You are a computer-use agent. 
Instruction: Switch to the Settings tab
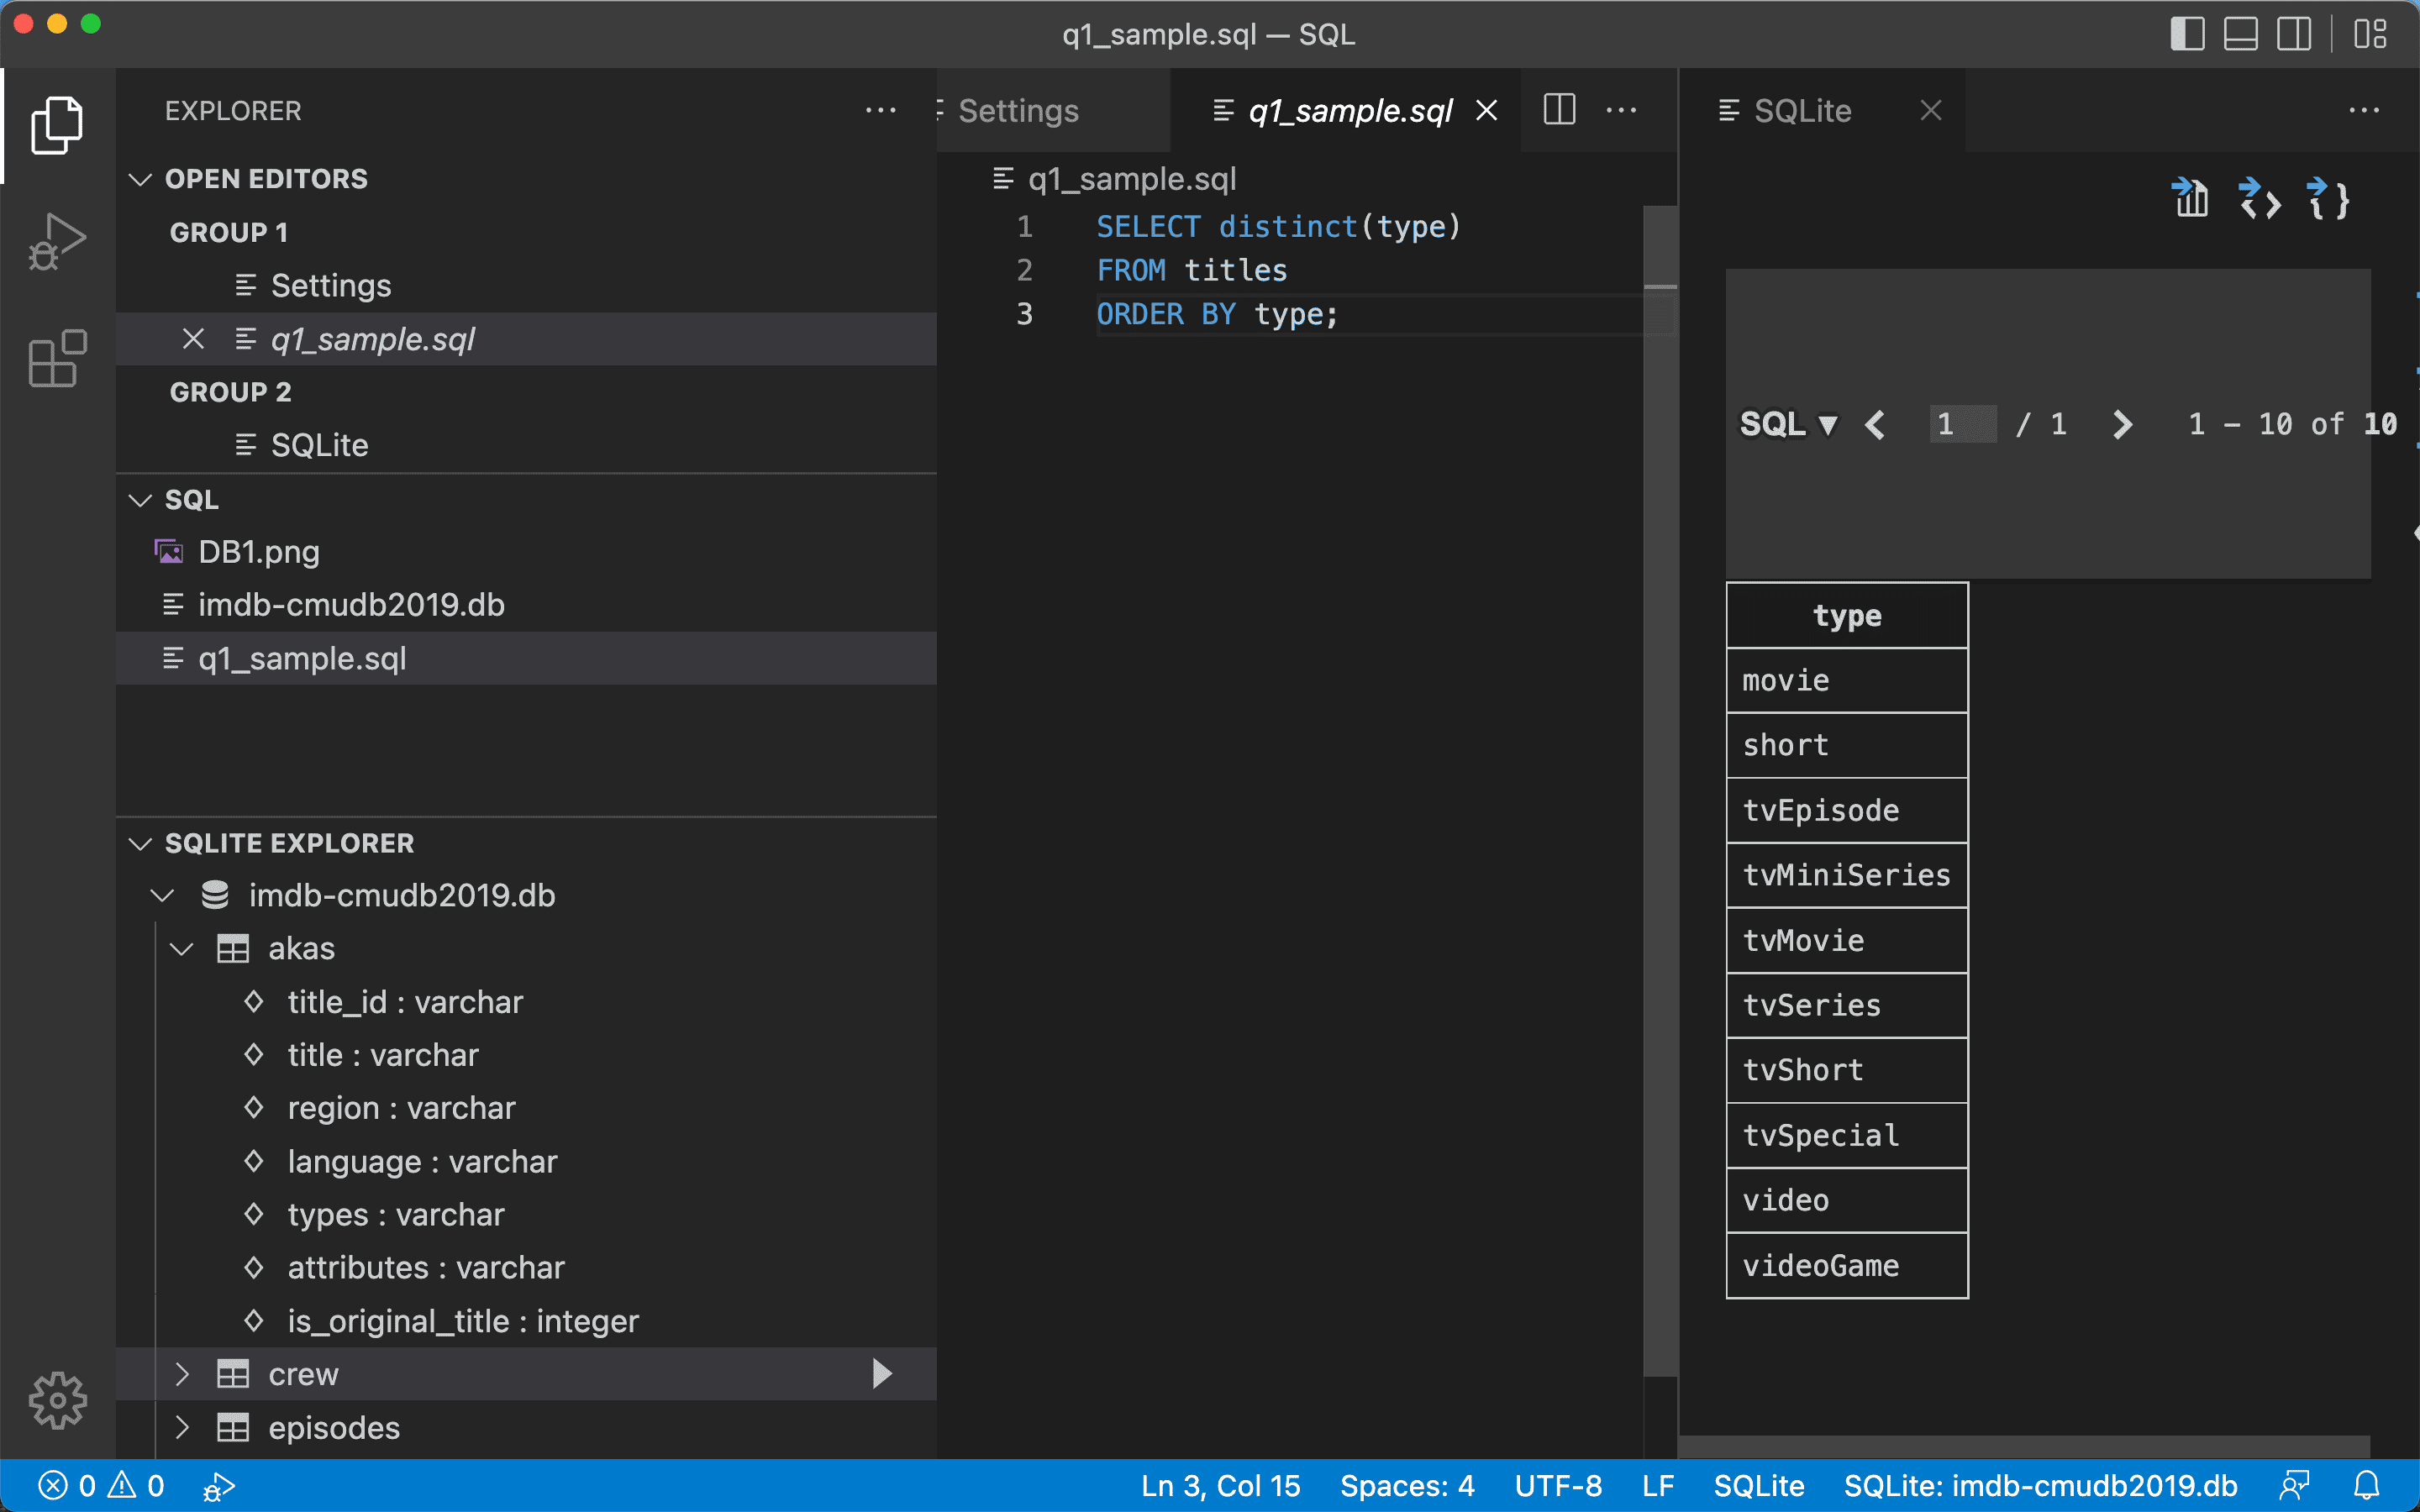point(1018,110)
